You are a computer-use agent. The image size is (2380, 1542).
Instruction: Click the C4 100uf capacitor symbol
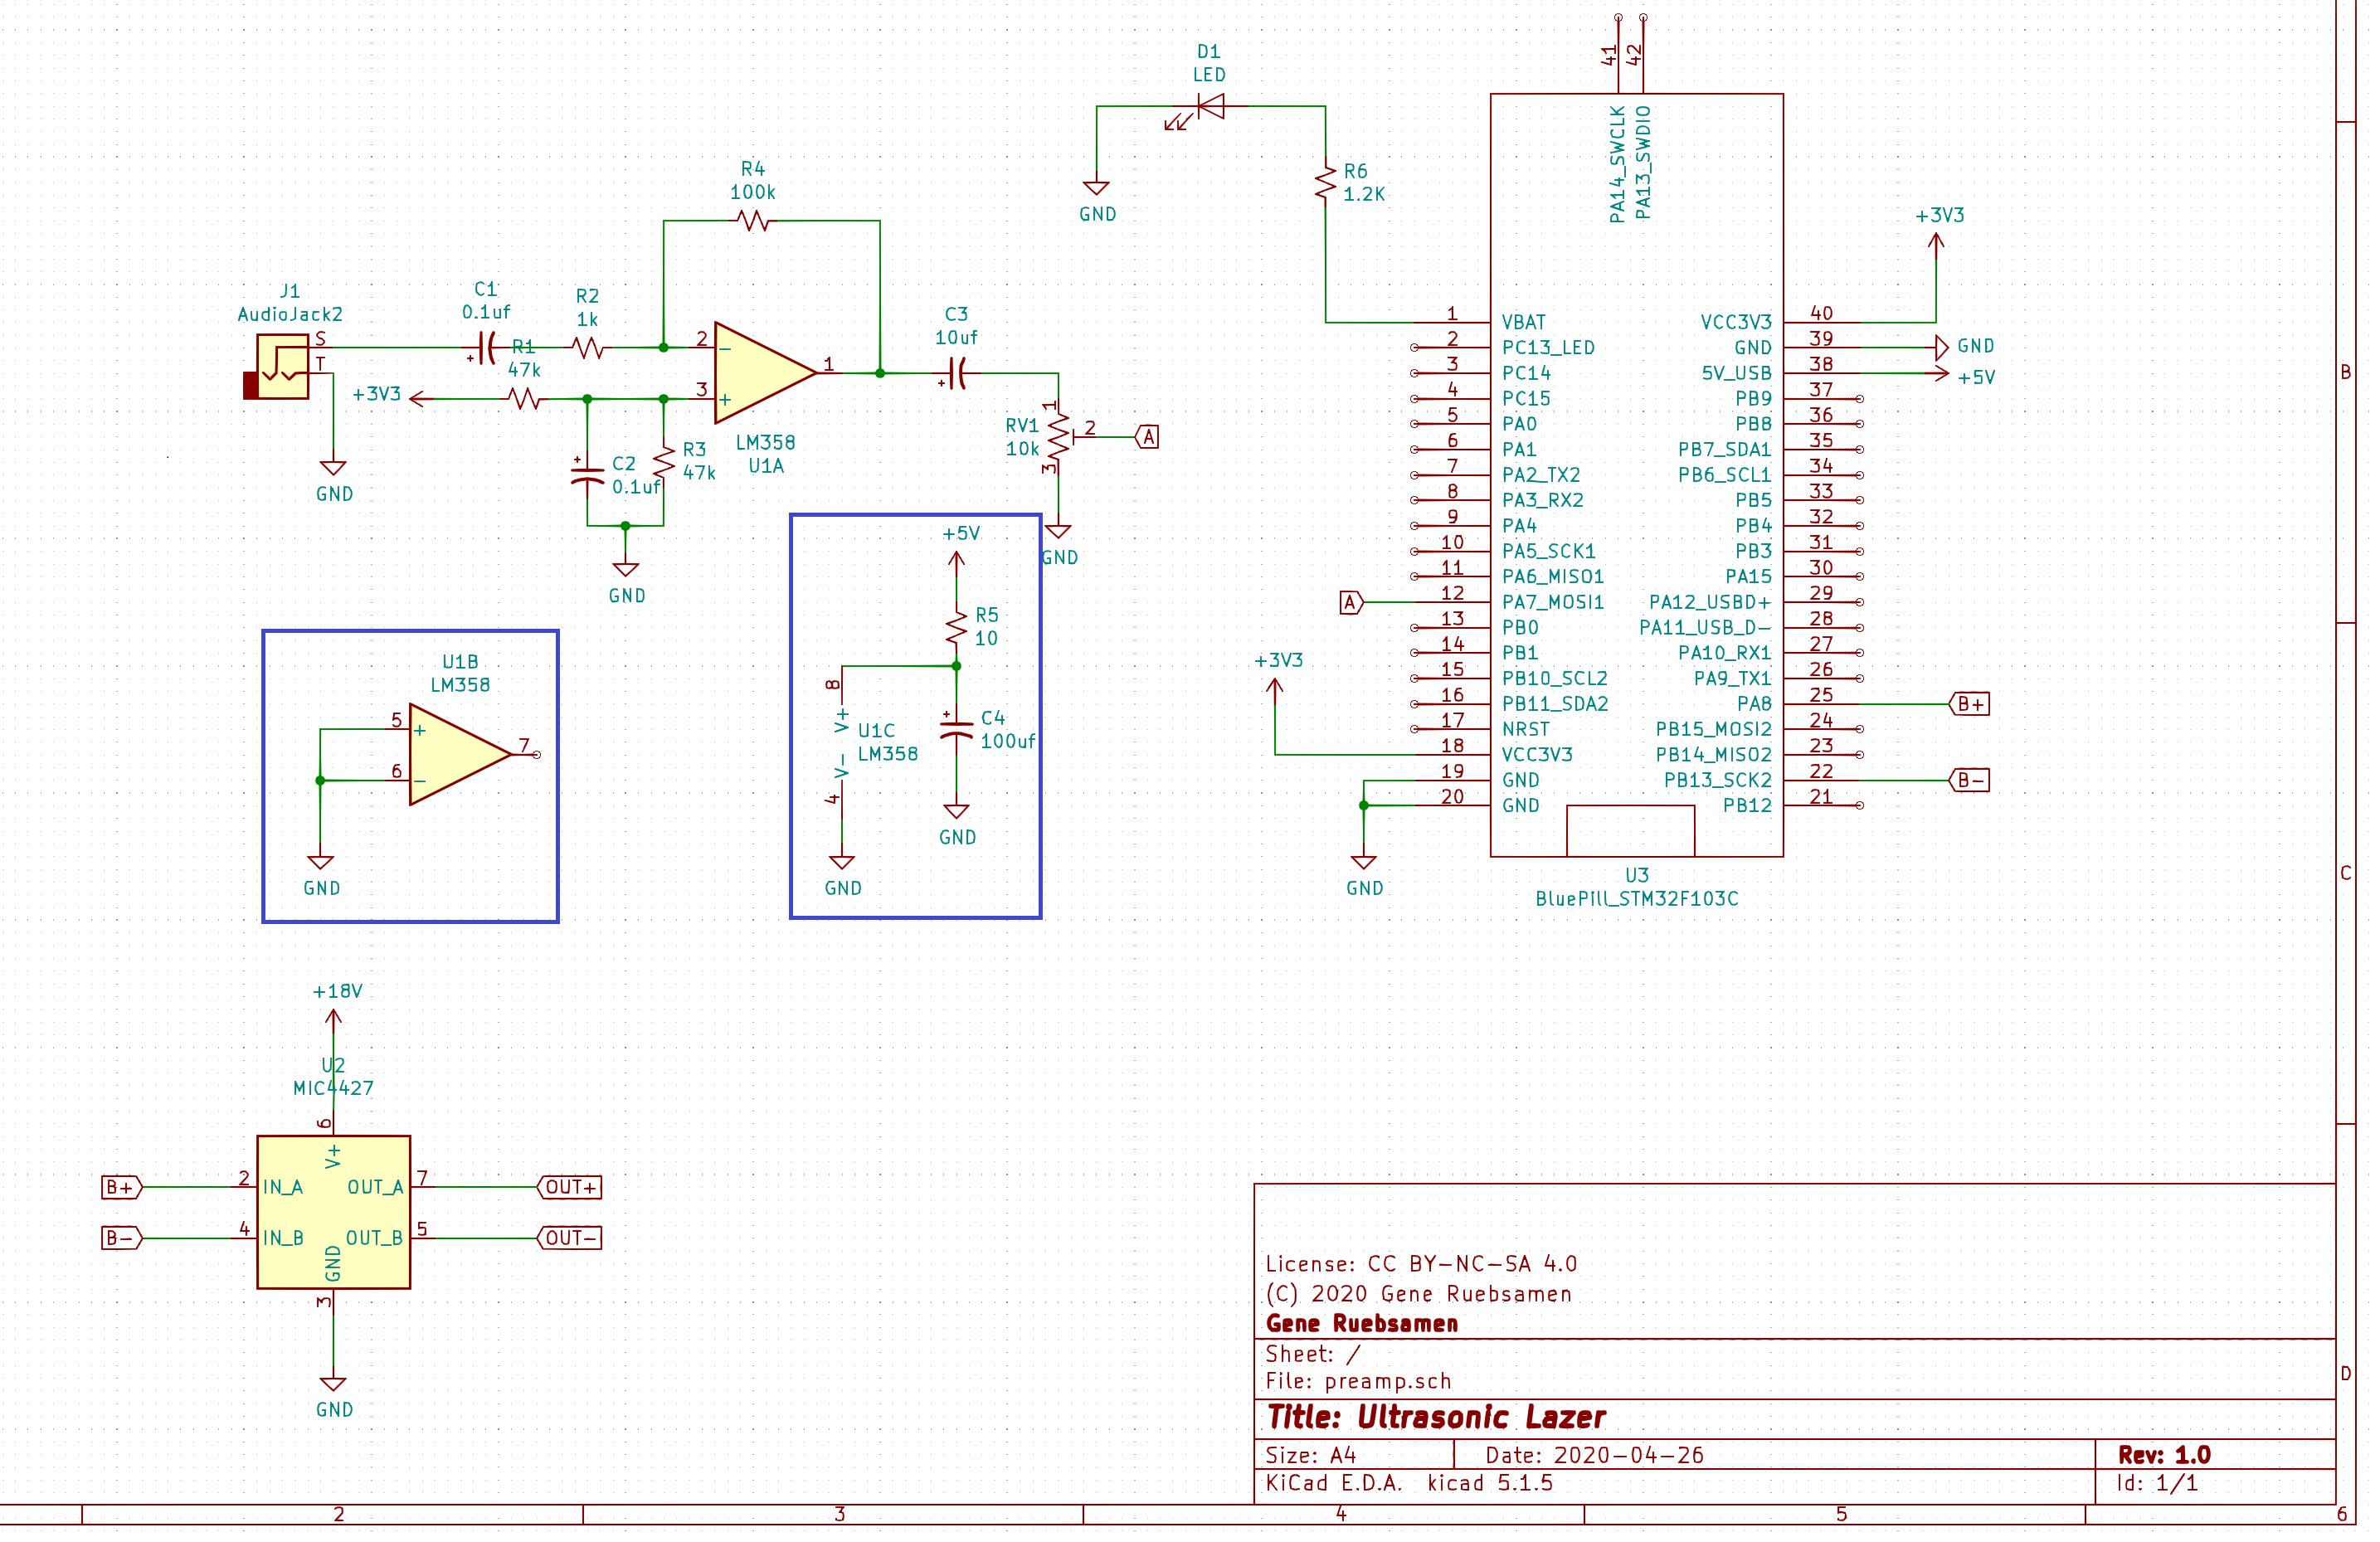[958, 730]
